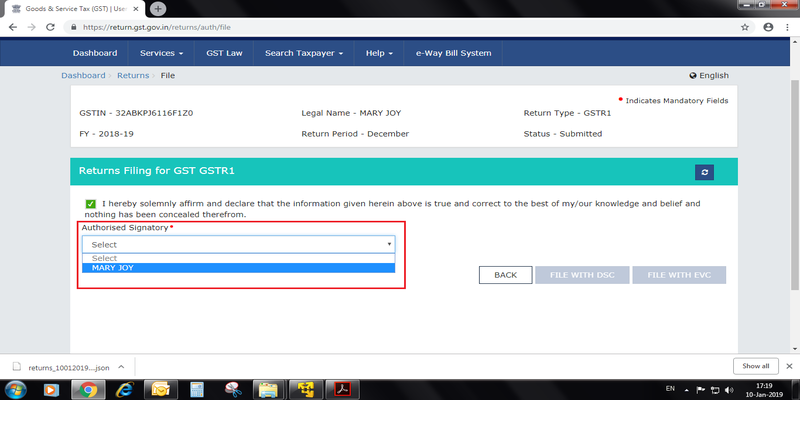
Task: Launch Internet Explorer from the taskbar
Action: tap(125, 389)
